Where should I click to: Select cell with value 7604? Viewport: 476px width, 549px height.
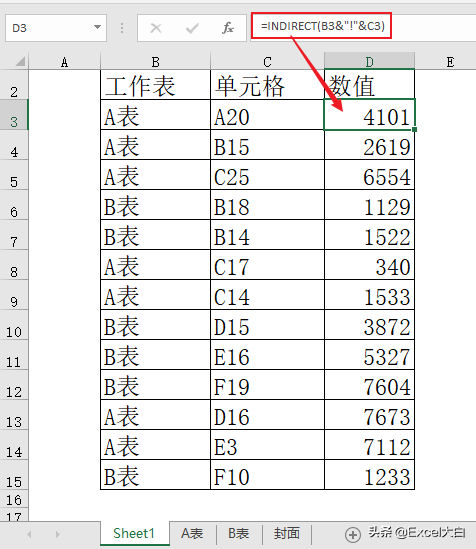[x=370, y=384]
